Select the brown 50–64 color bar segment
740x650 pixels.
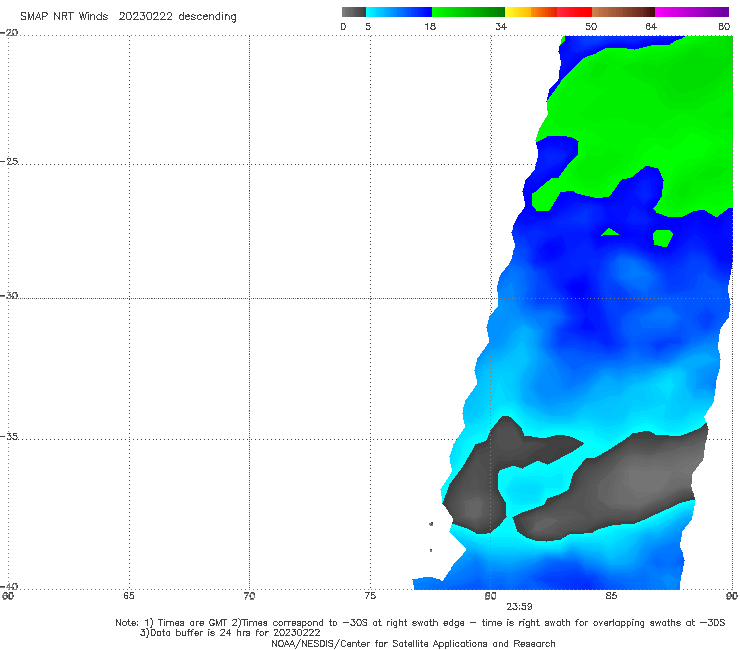point(623,12)
